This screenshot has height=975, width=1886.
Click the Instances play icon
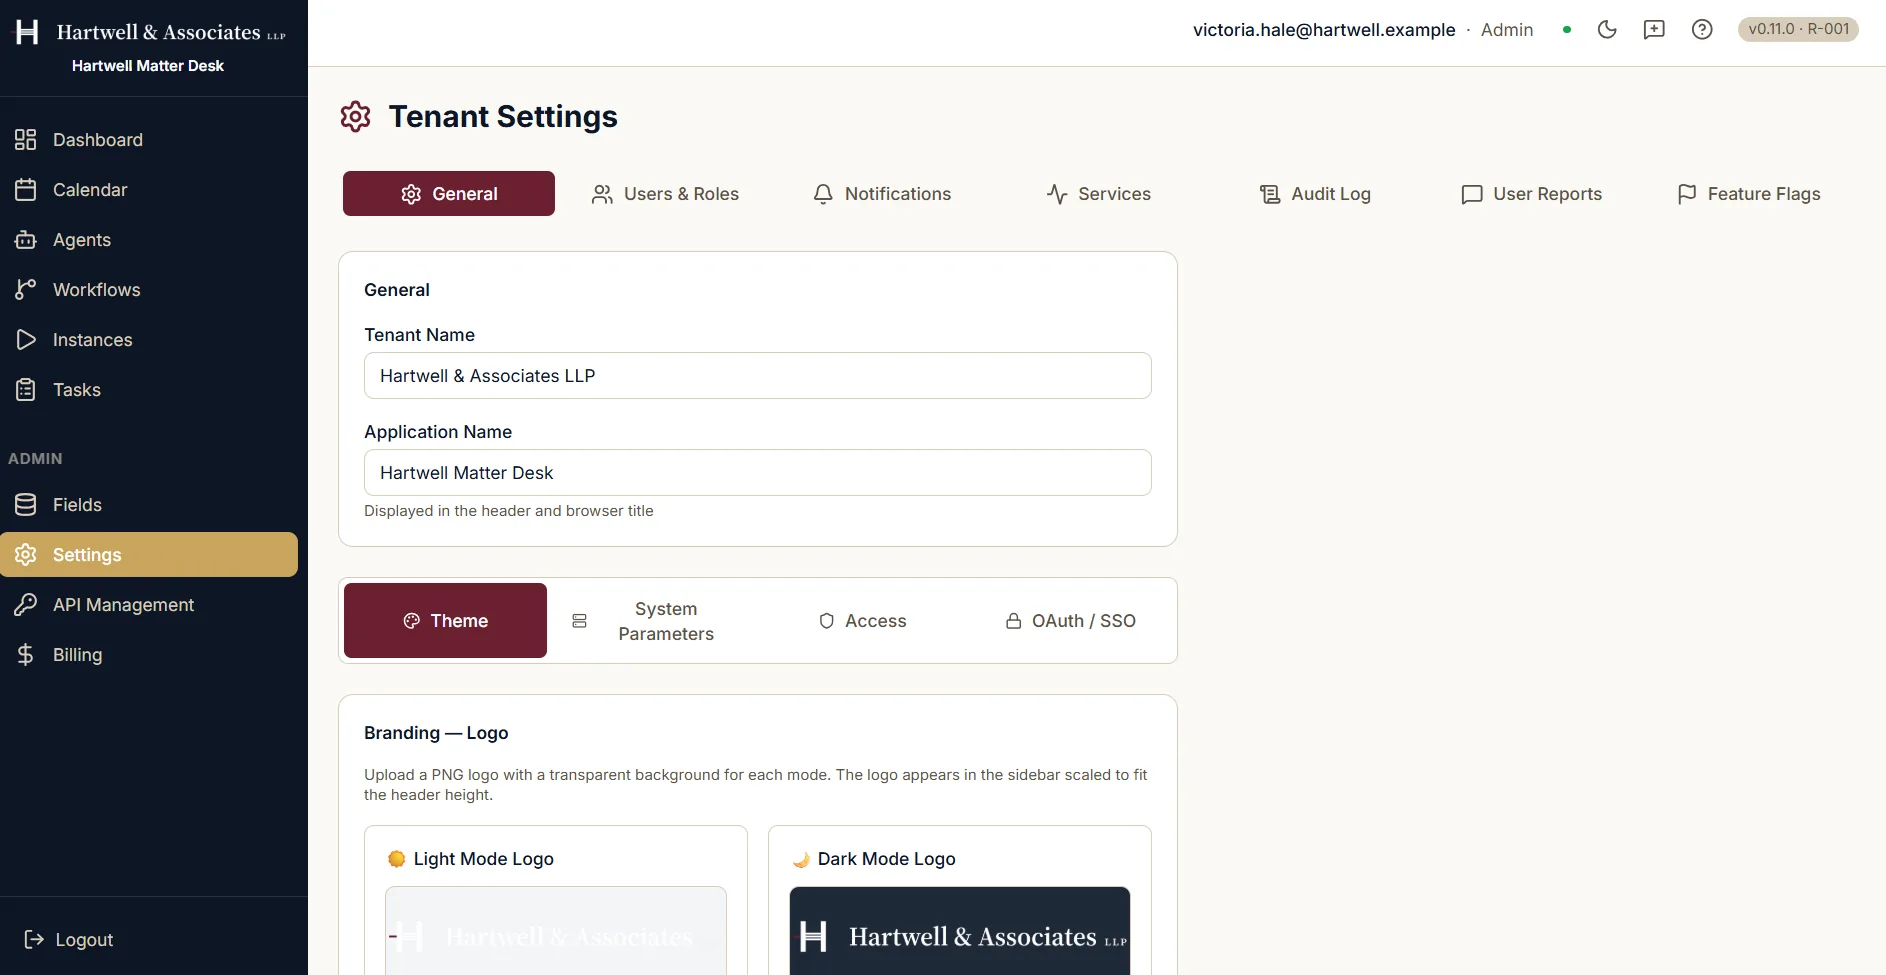pos(26,340)
